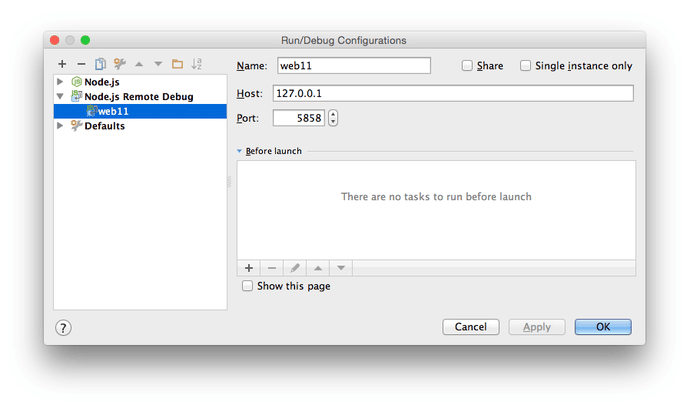The width and height of the screenshot is (700, 402).
Task: Sort configurations alphabetically
Action: (x=196, y=64)
